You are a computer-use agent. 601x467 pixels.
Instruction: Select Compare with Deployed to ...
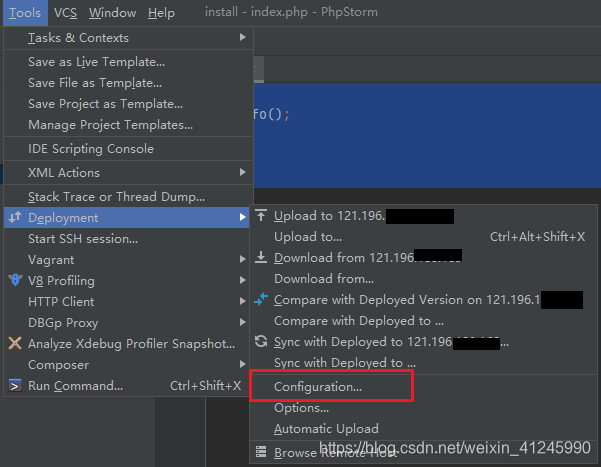[x=423, y=321]
